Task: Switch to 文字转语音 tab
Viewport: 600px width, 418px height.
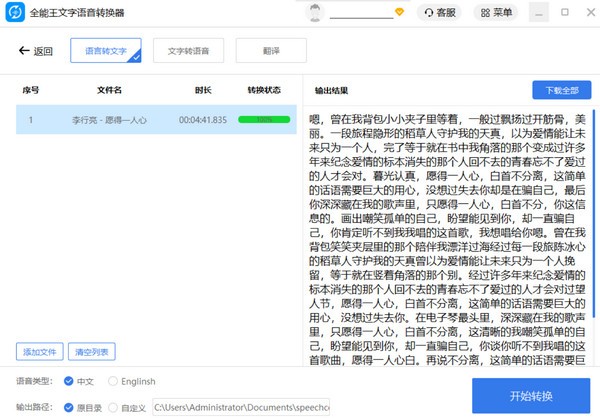Action: click(x=188, y=50)
